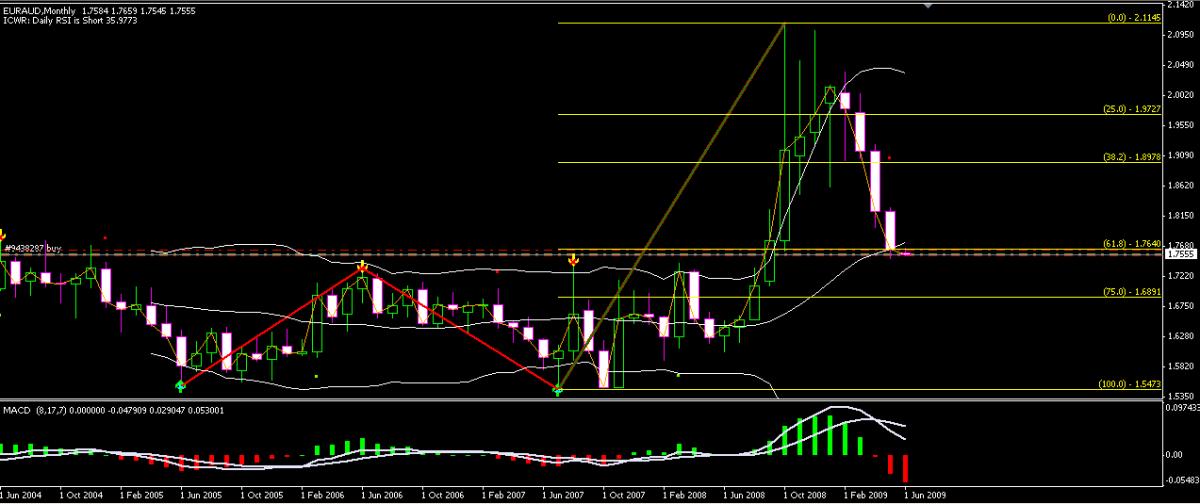Click the MACD (8,17,7) indicator label
This screenshot has height=504, width=1200.
click(34, 410)
